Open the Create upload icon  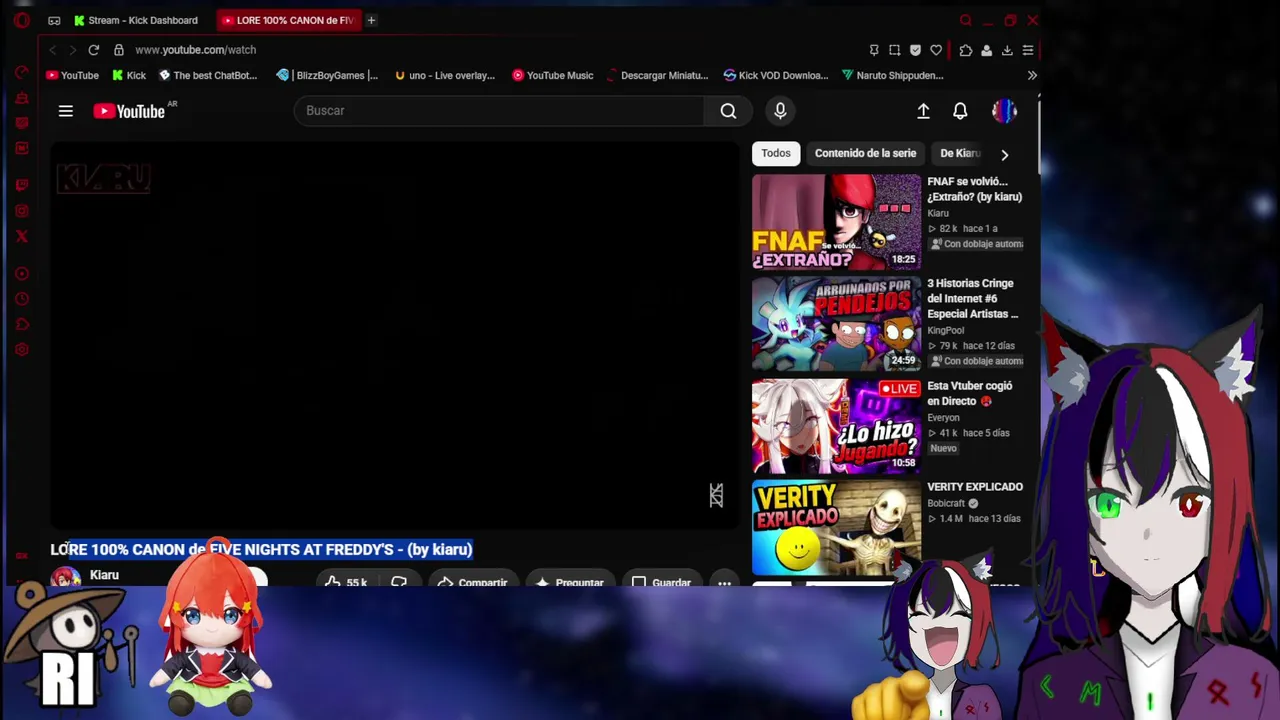click(x=923, y=111)
